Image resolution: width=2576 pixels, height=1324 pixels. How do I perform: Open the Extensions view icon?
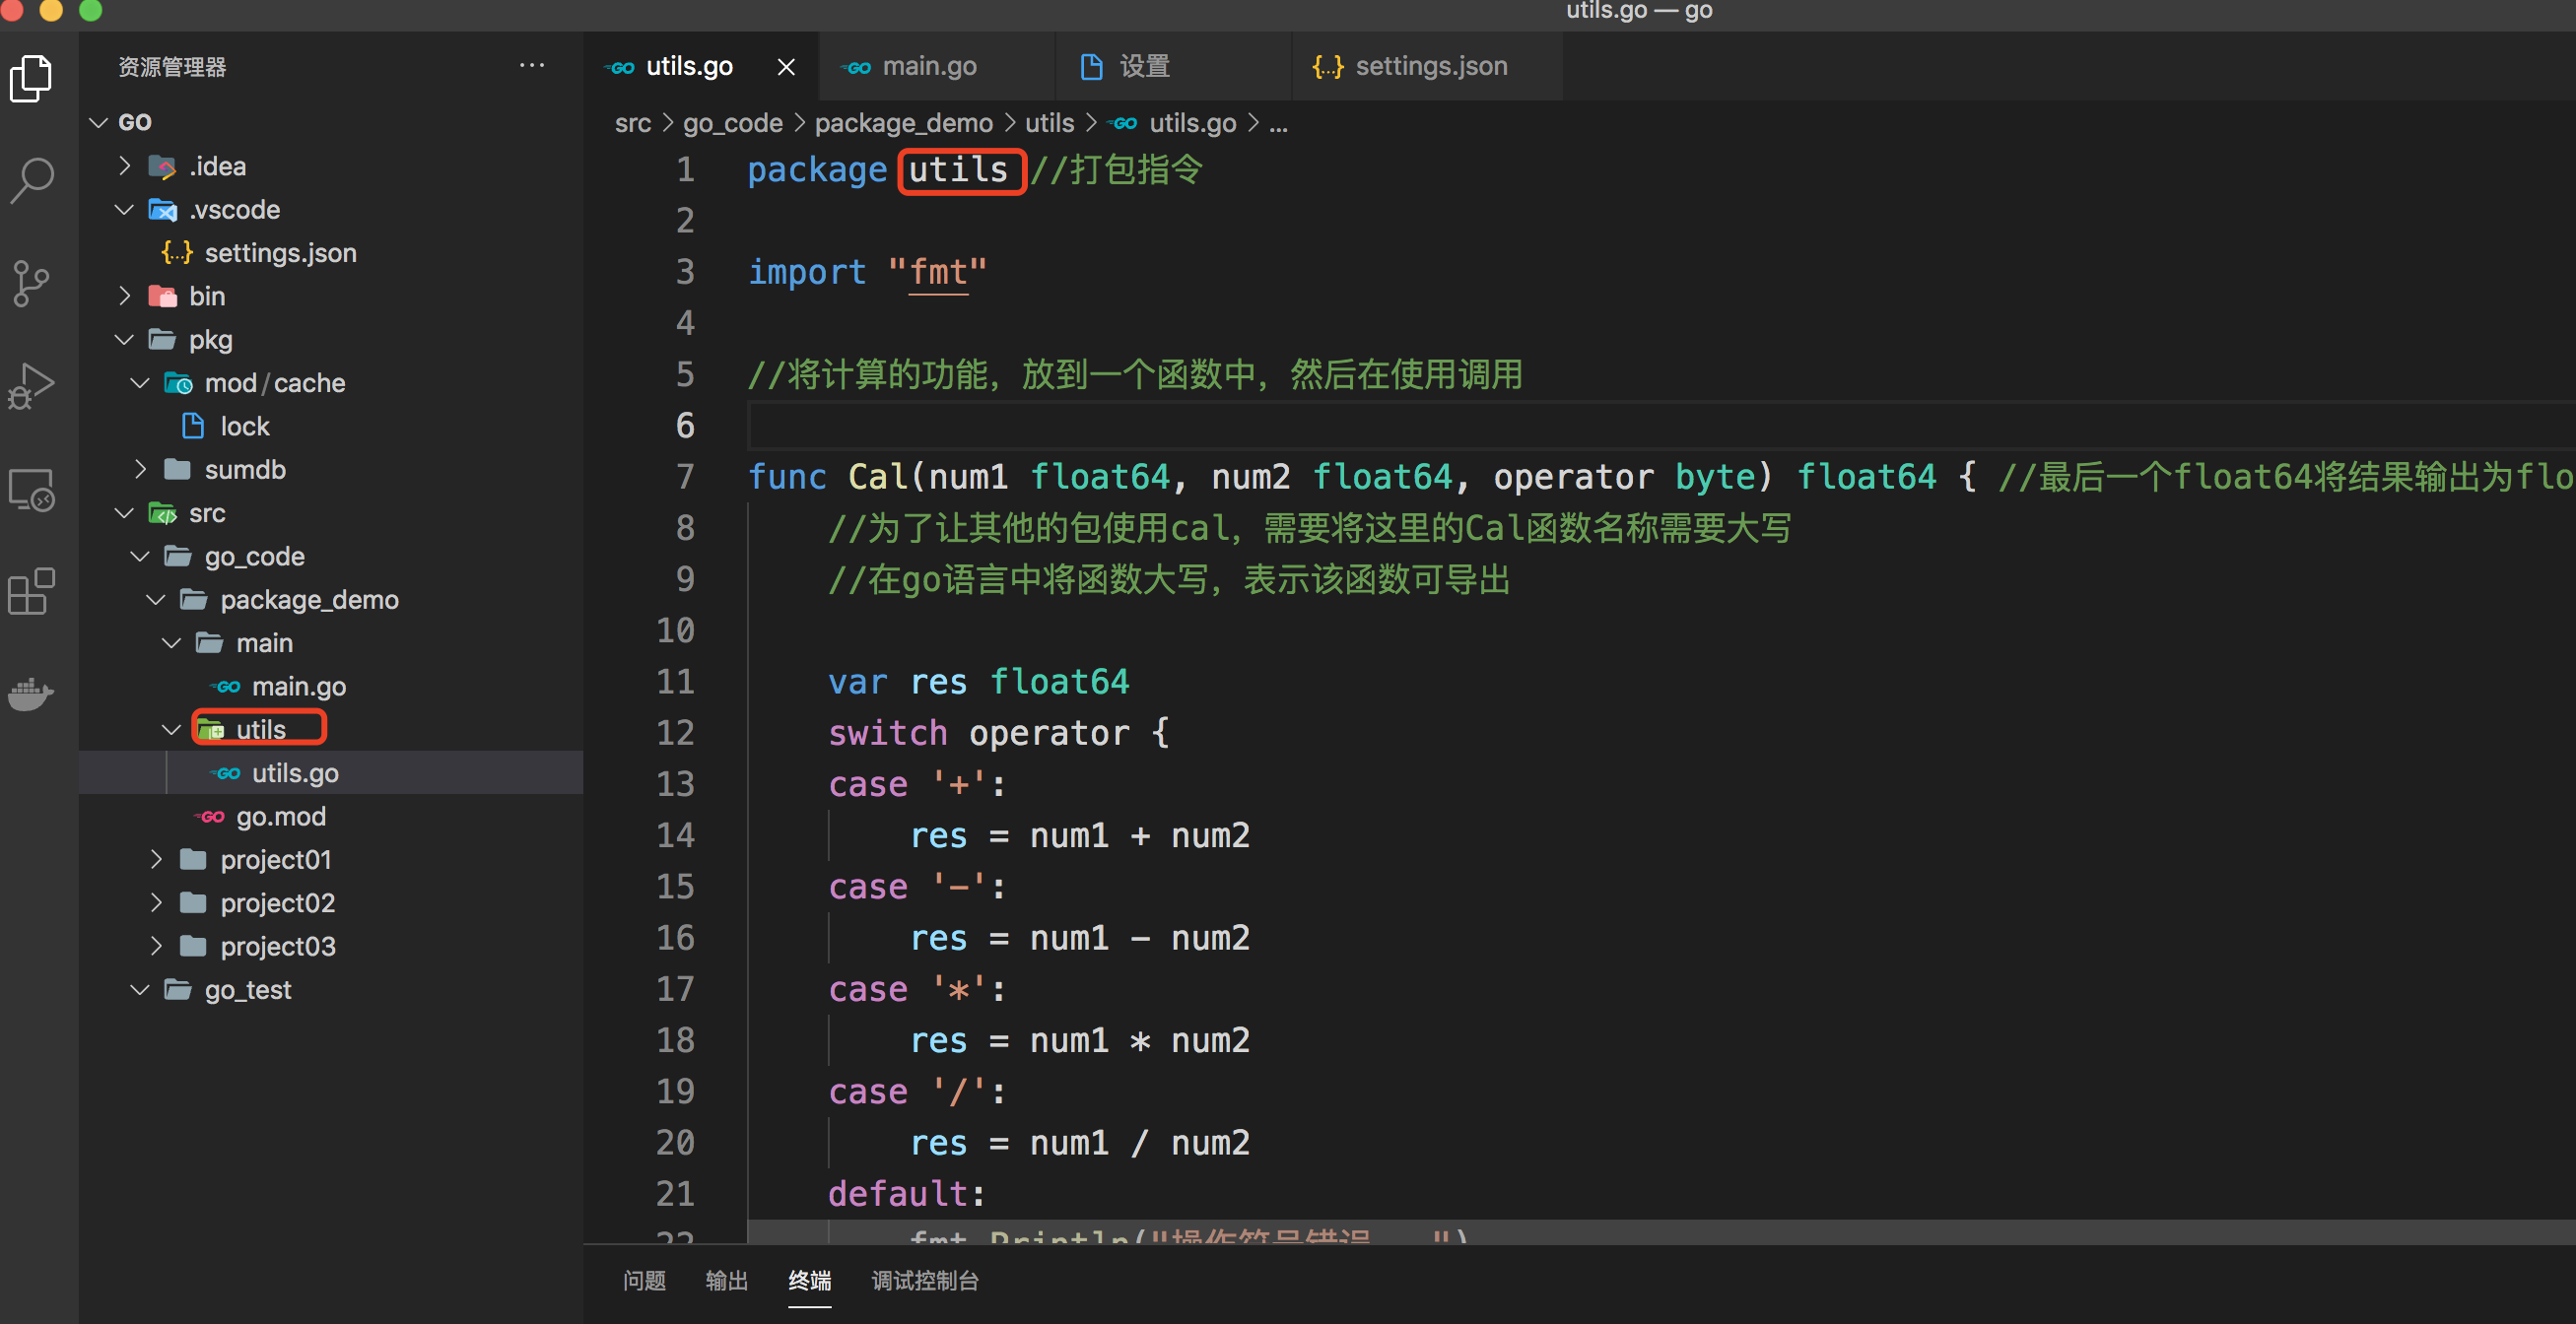(32, 592)
